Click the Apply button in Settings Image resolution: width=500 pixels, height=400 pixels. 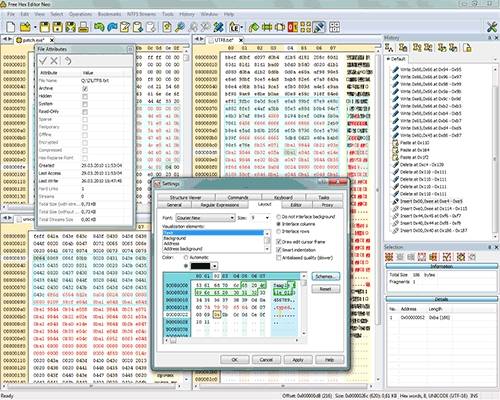(x=298, y=360)
